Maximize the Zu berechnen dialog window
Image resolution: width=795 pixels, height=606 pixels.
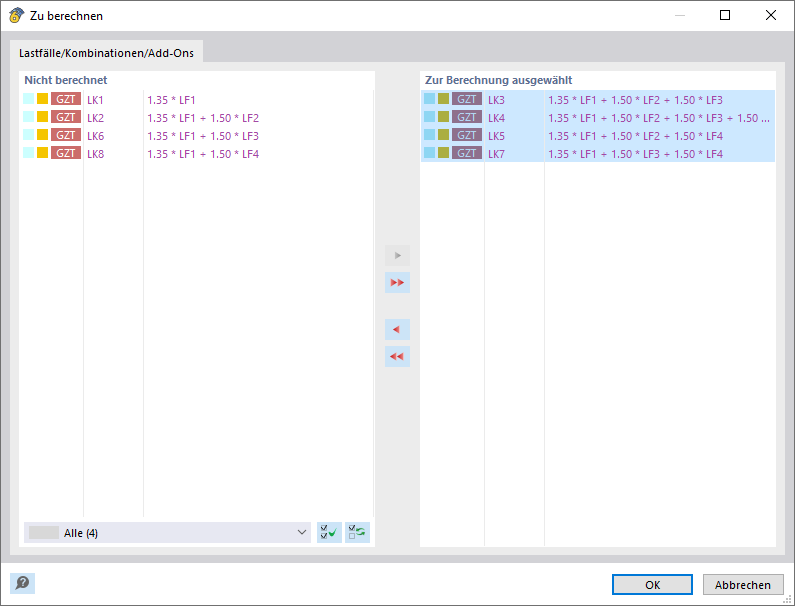[725, 15]
